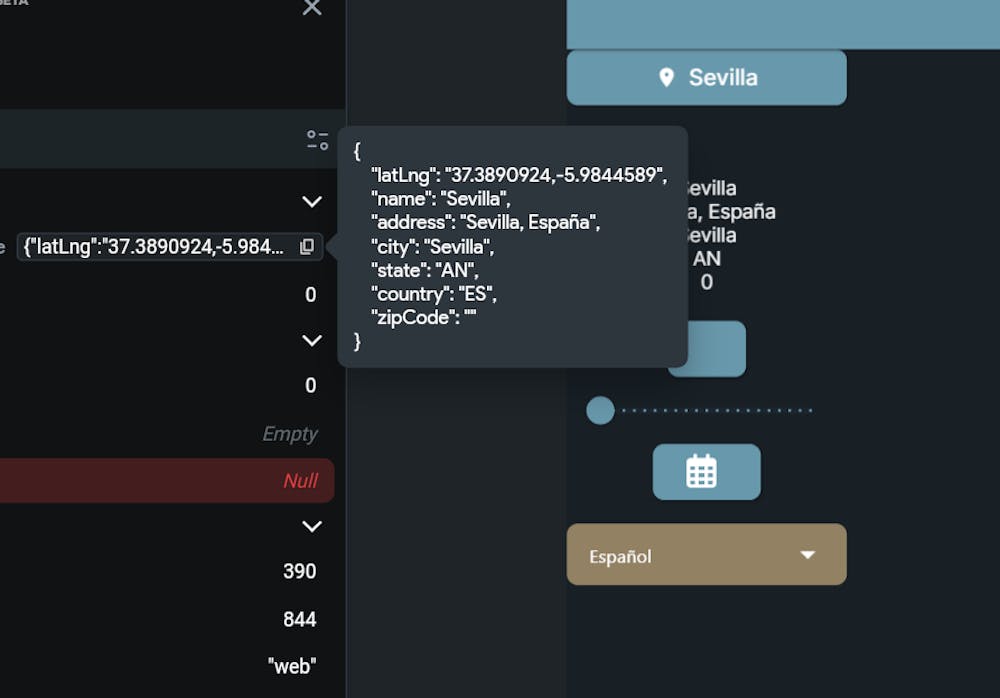This screenshot has height=698, width=1000.
Task: Copy the latLng JSON value
Action: coord(307,246)
